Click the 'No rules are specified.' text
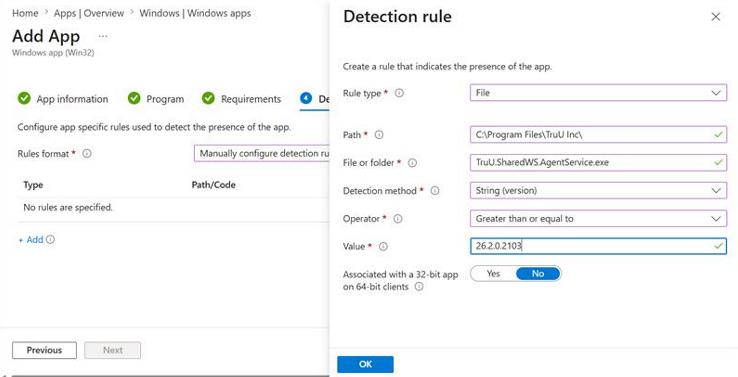 click(x=68, y=207)
